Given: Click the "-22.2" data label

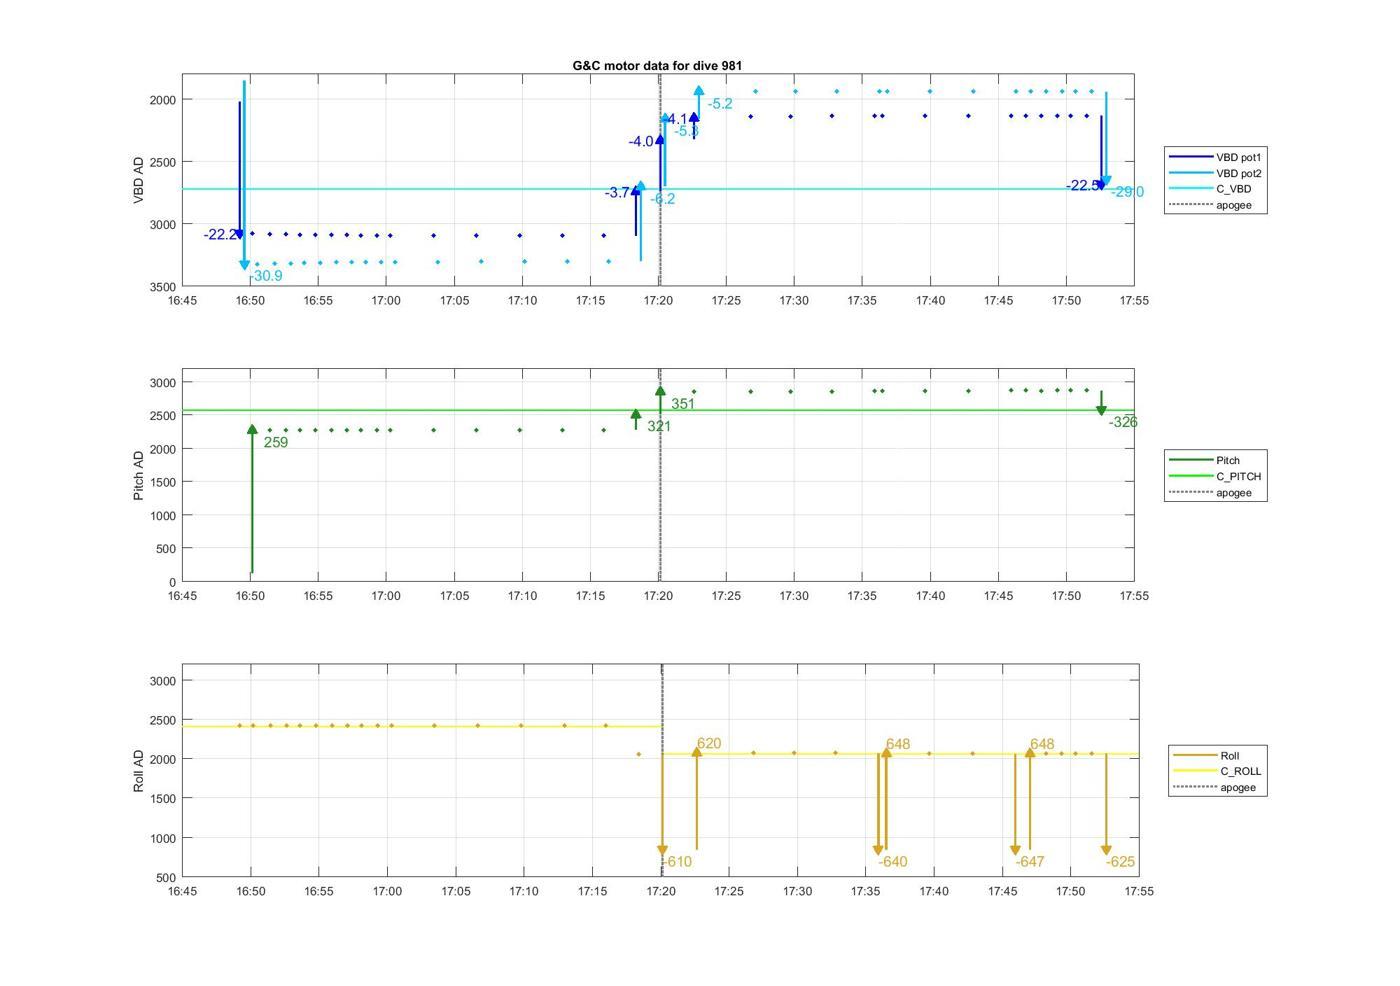Looking at the screenshot, I should (219, 235).
